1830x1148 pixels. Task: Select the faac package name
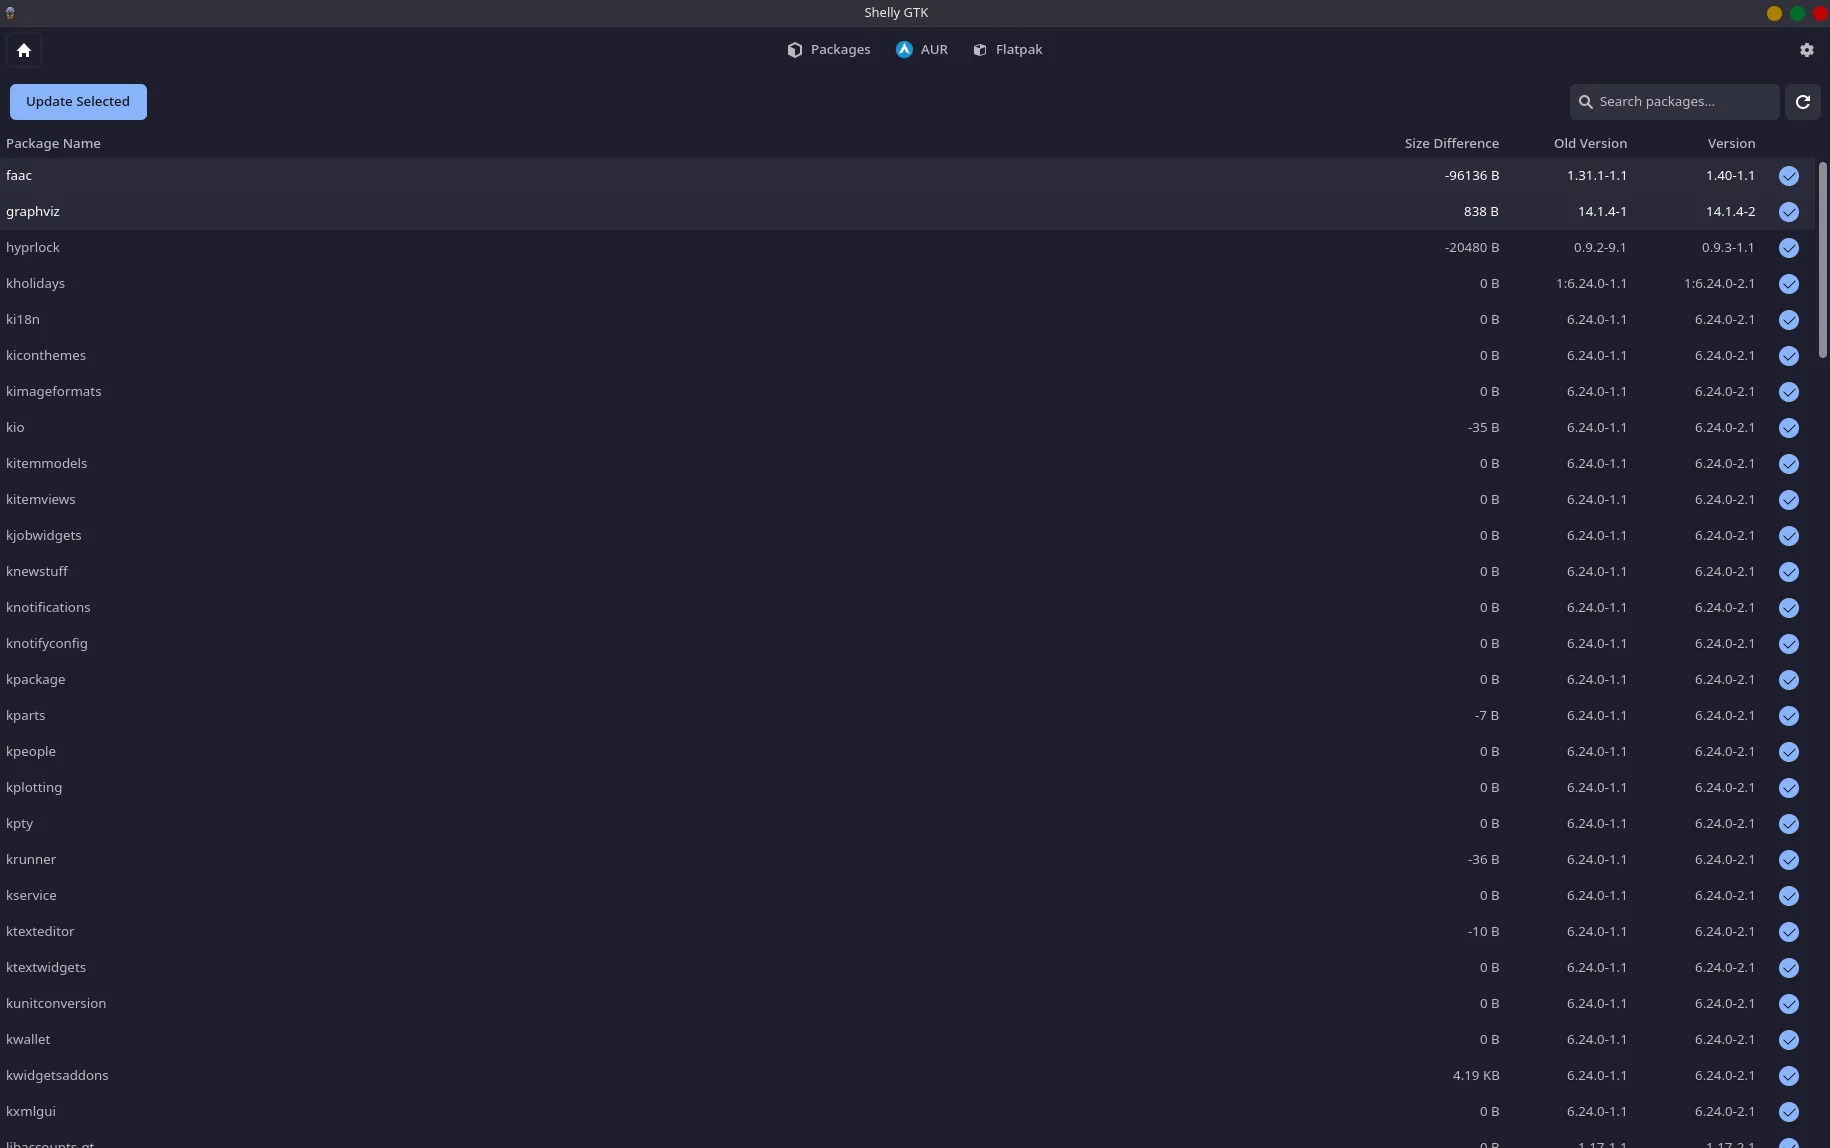click(x=19, y=176)
